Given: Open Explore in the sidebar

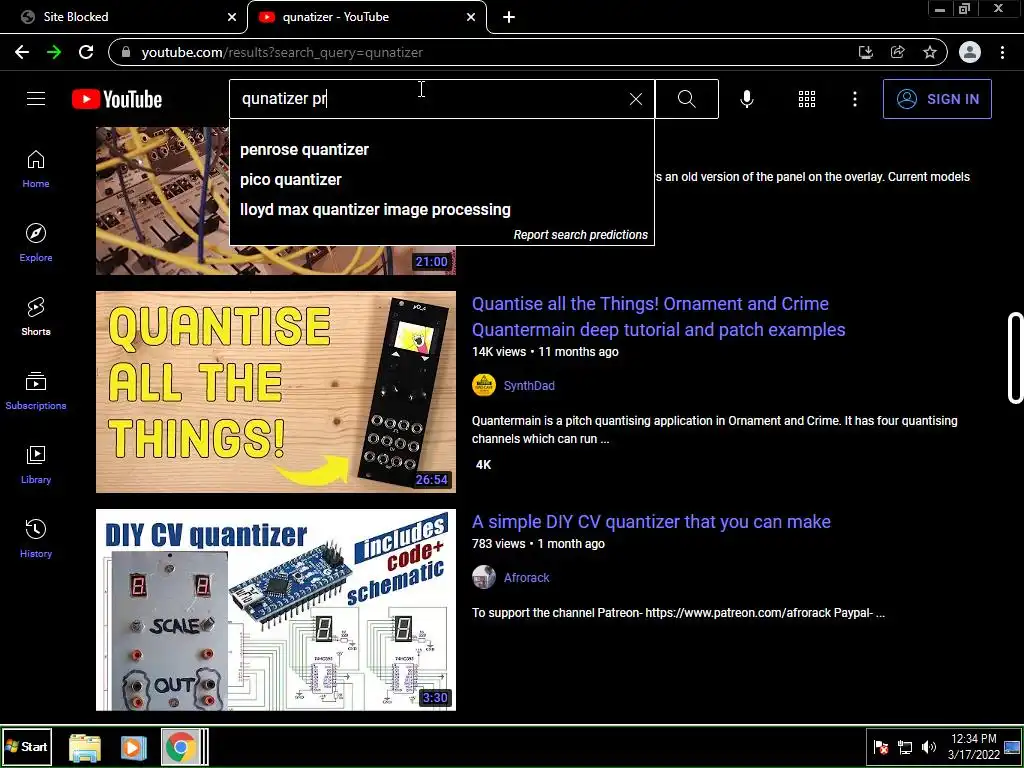Looking at the screenshot, I should tap(36, 243).
